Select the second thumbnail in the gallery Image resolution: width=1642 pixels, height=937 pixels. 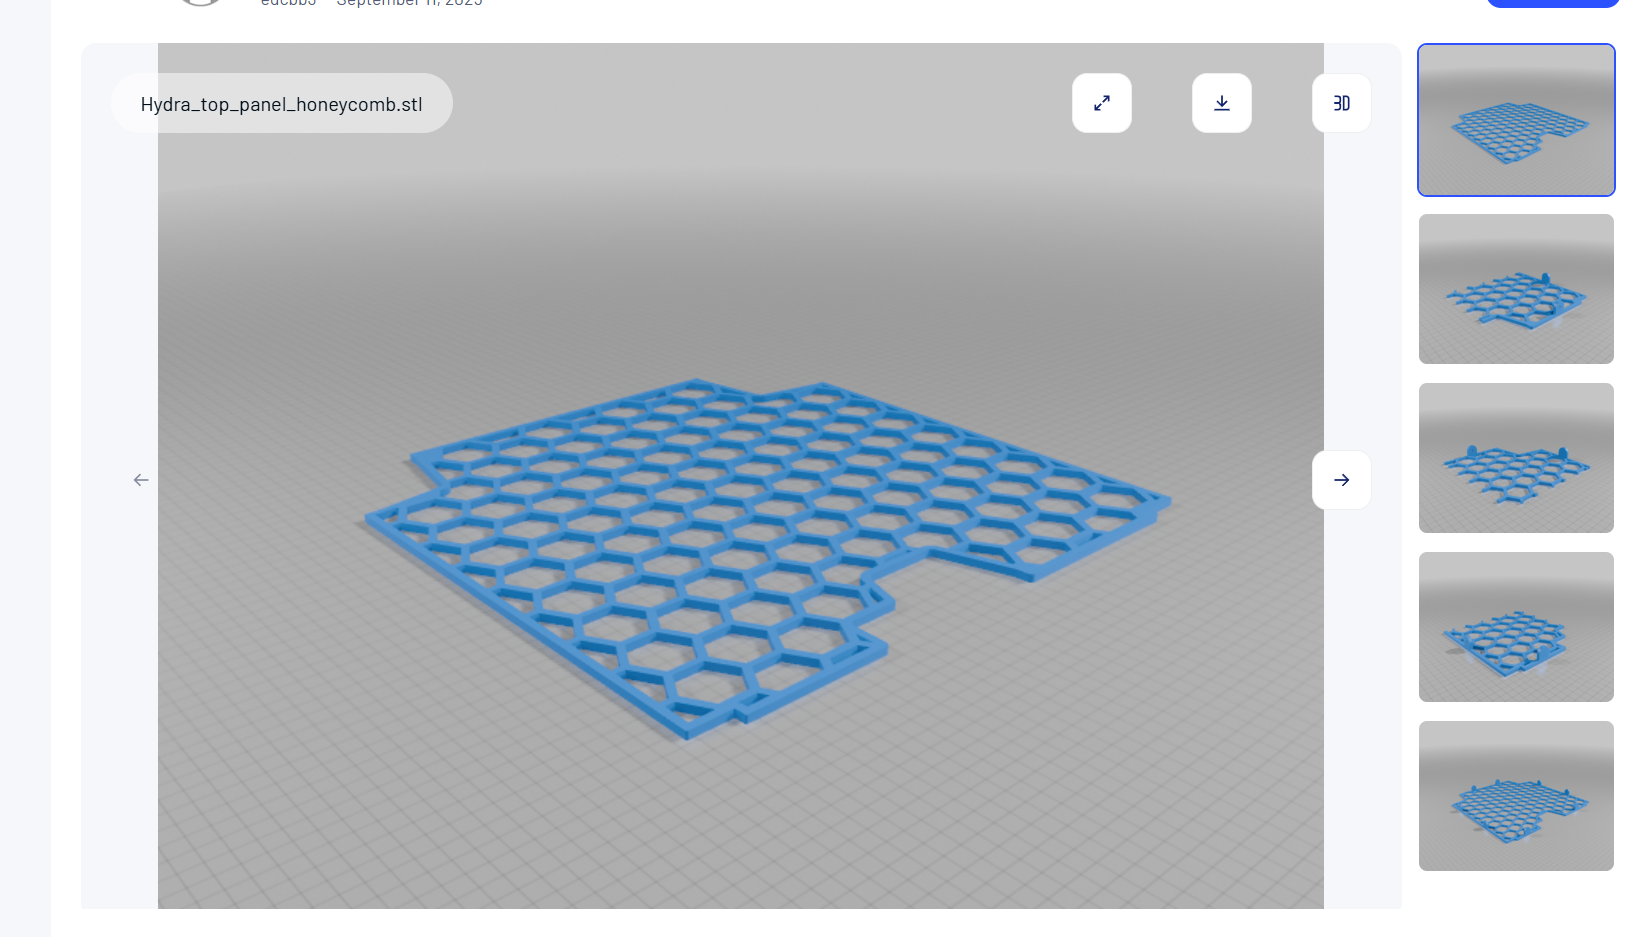1516,289
